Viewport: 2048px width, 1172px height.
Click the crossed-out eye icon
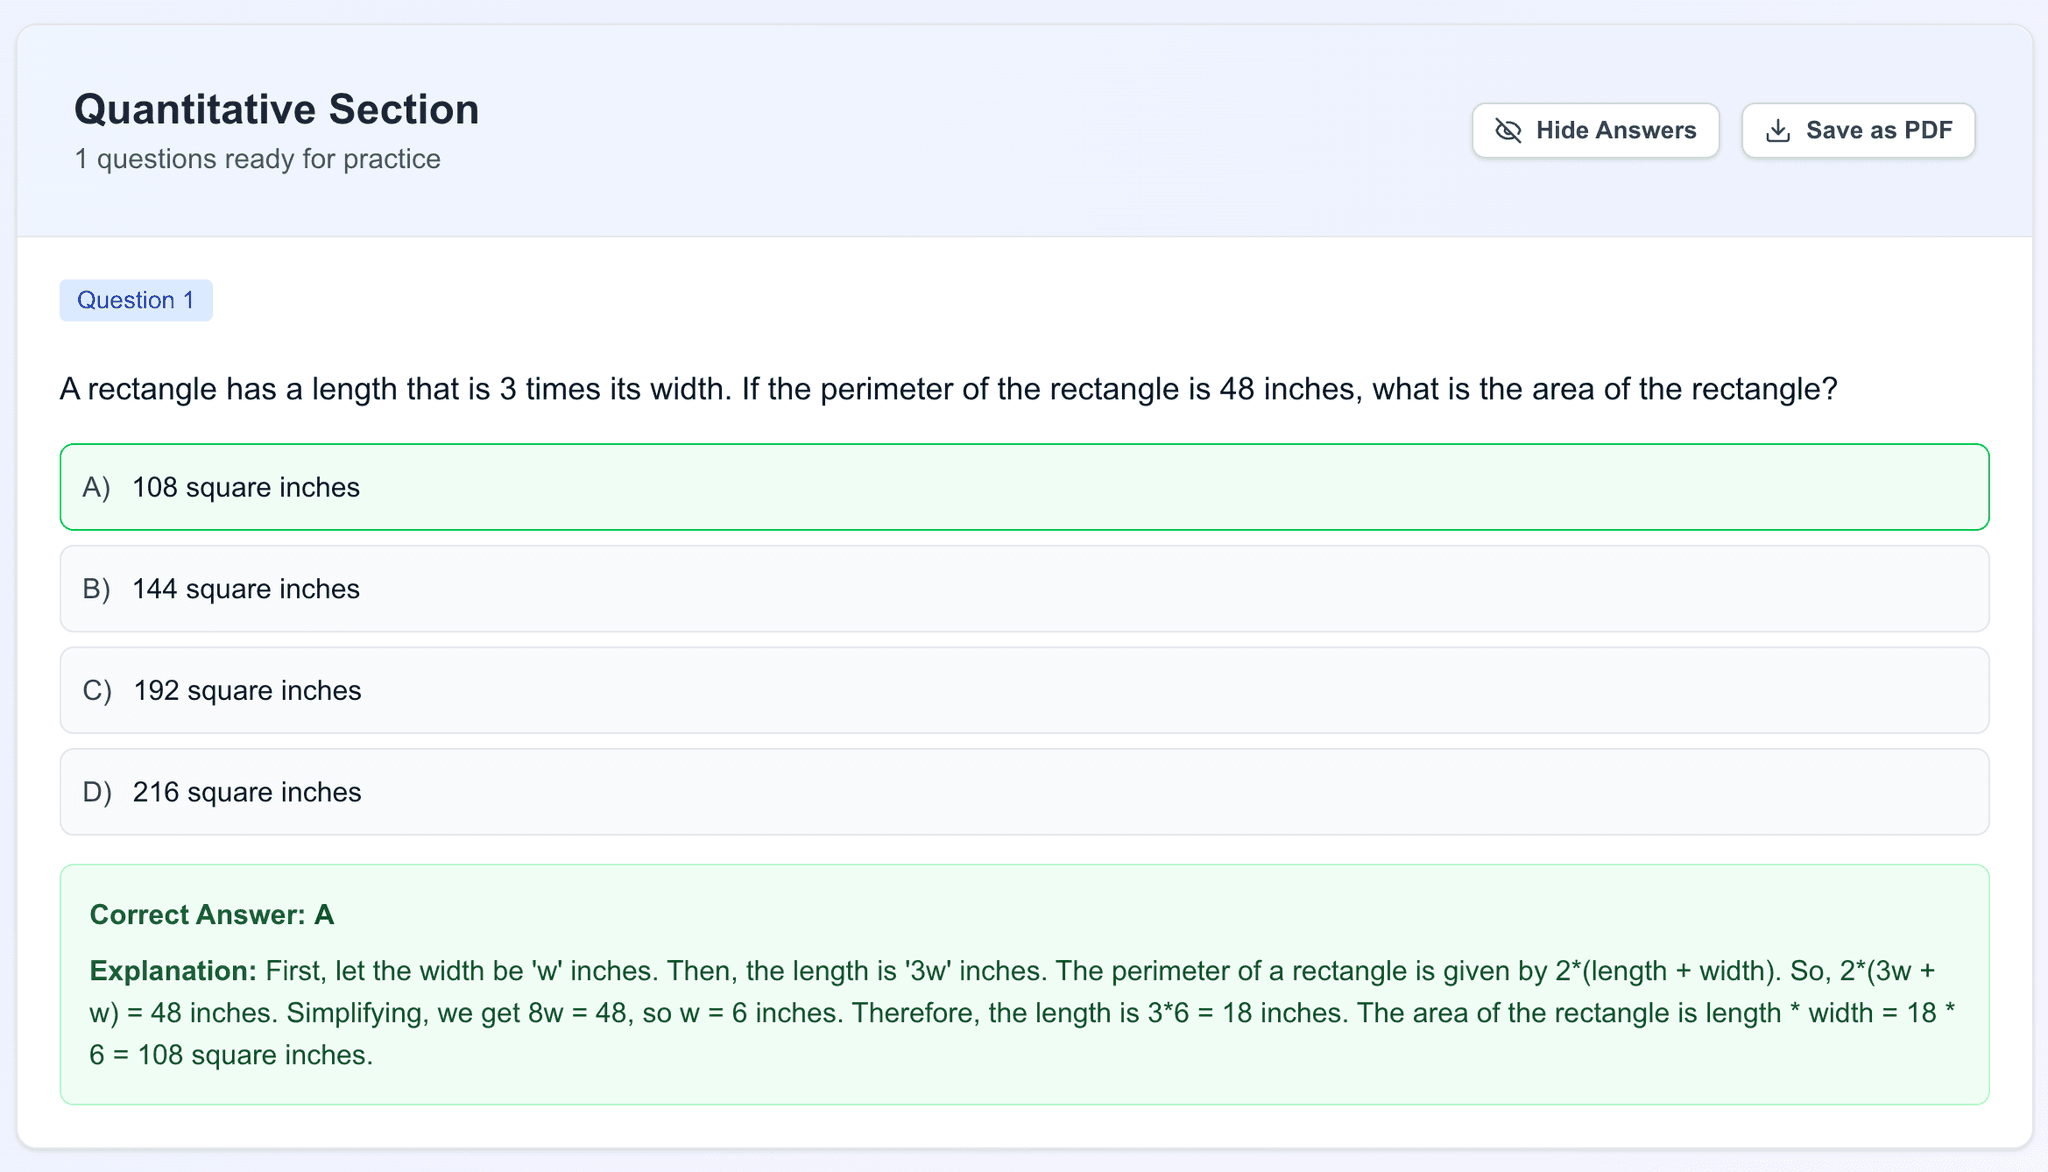[1508, 131]
